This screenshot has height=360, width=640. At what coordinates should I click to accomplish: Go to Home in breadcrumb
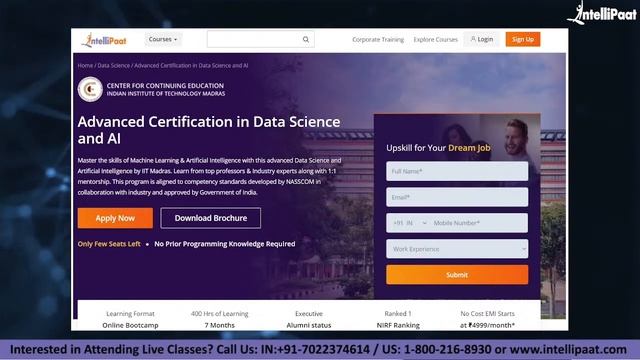click(x=85, y=65)
